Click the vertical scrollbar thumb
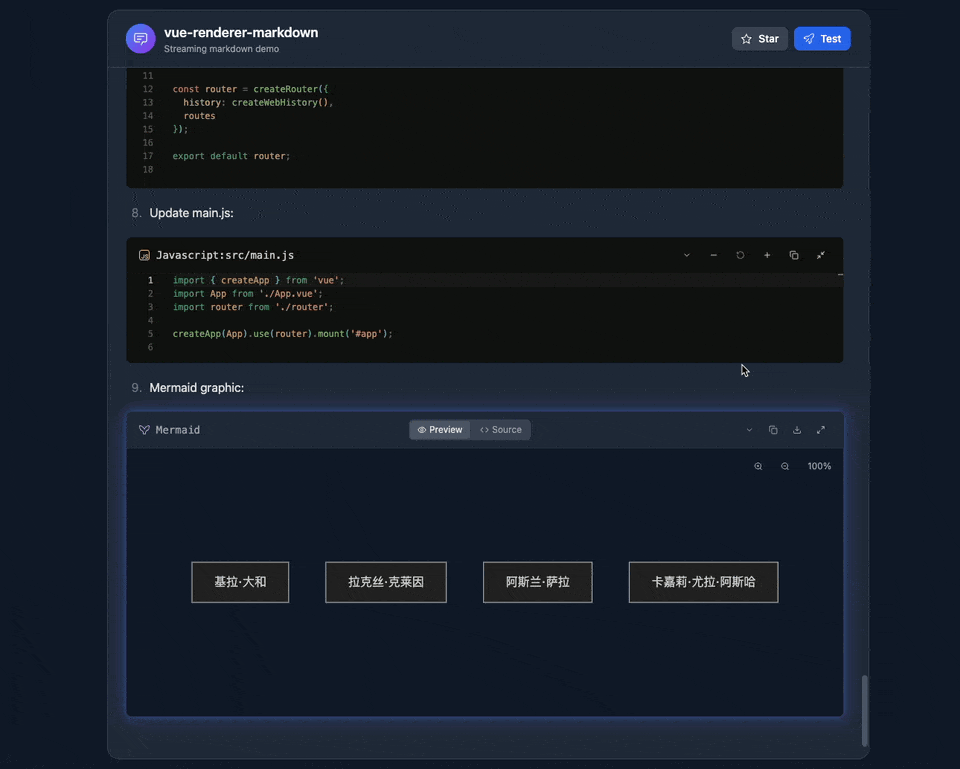 point(865,710)
